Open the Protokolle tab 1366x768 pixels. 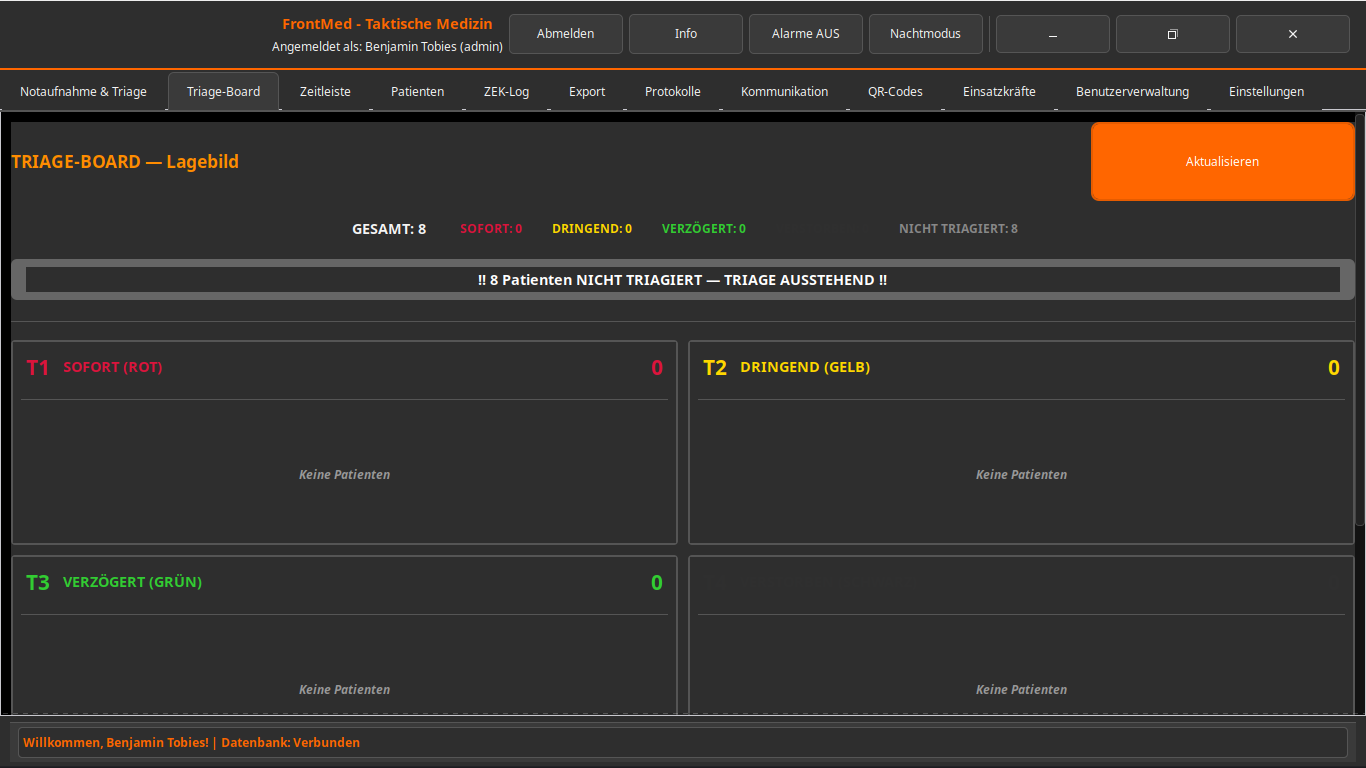[672, 91]
